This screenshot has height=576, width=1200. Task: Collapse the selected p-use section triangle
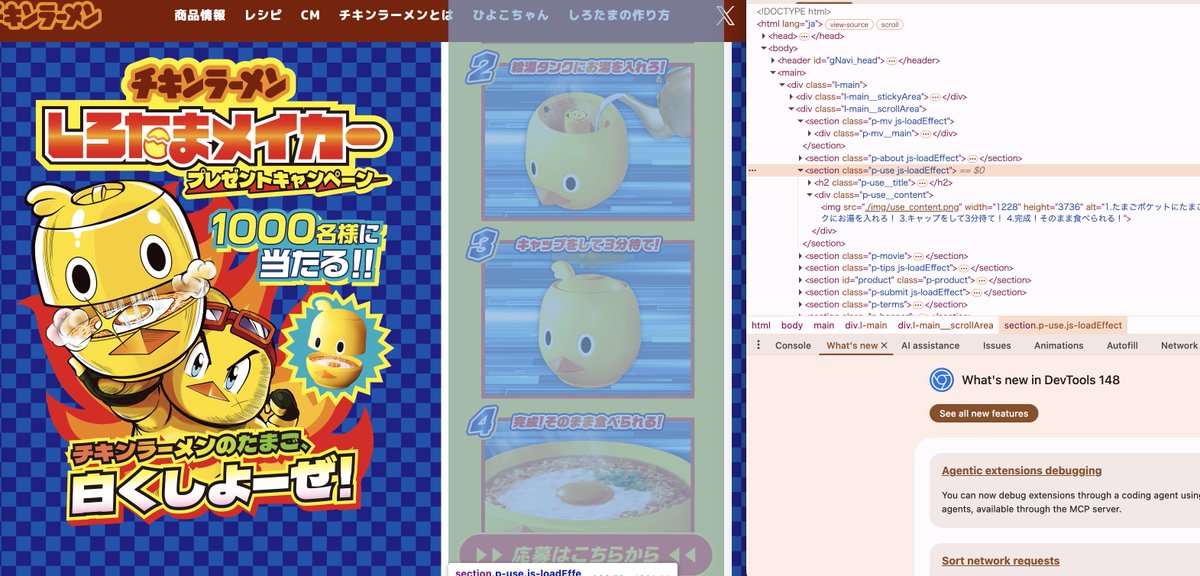click(x=800, y=171)
